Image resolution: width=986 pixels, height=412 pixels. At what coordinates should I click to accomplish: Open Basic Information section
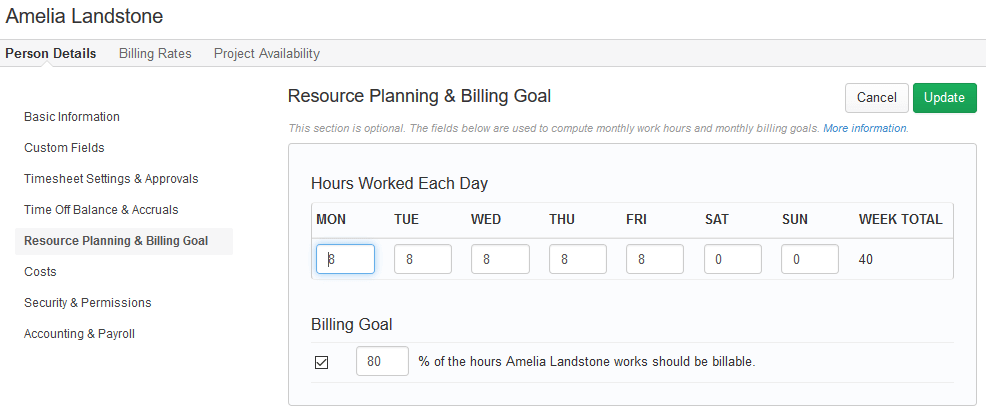pyautogui.click(x=72, y=117)
